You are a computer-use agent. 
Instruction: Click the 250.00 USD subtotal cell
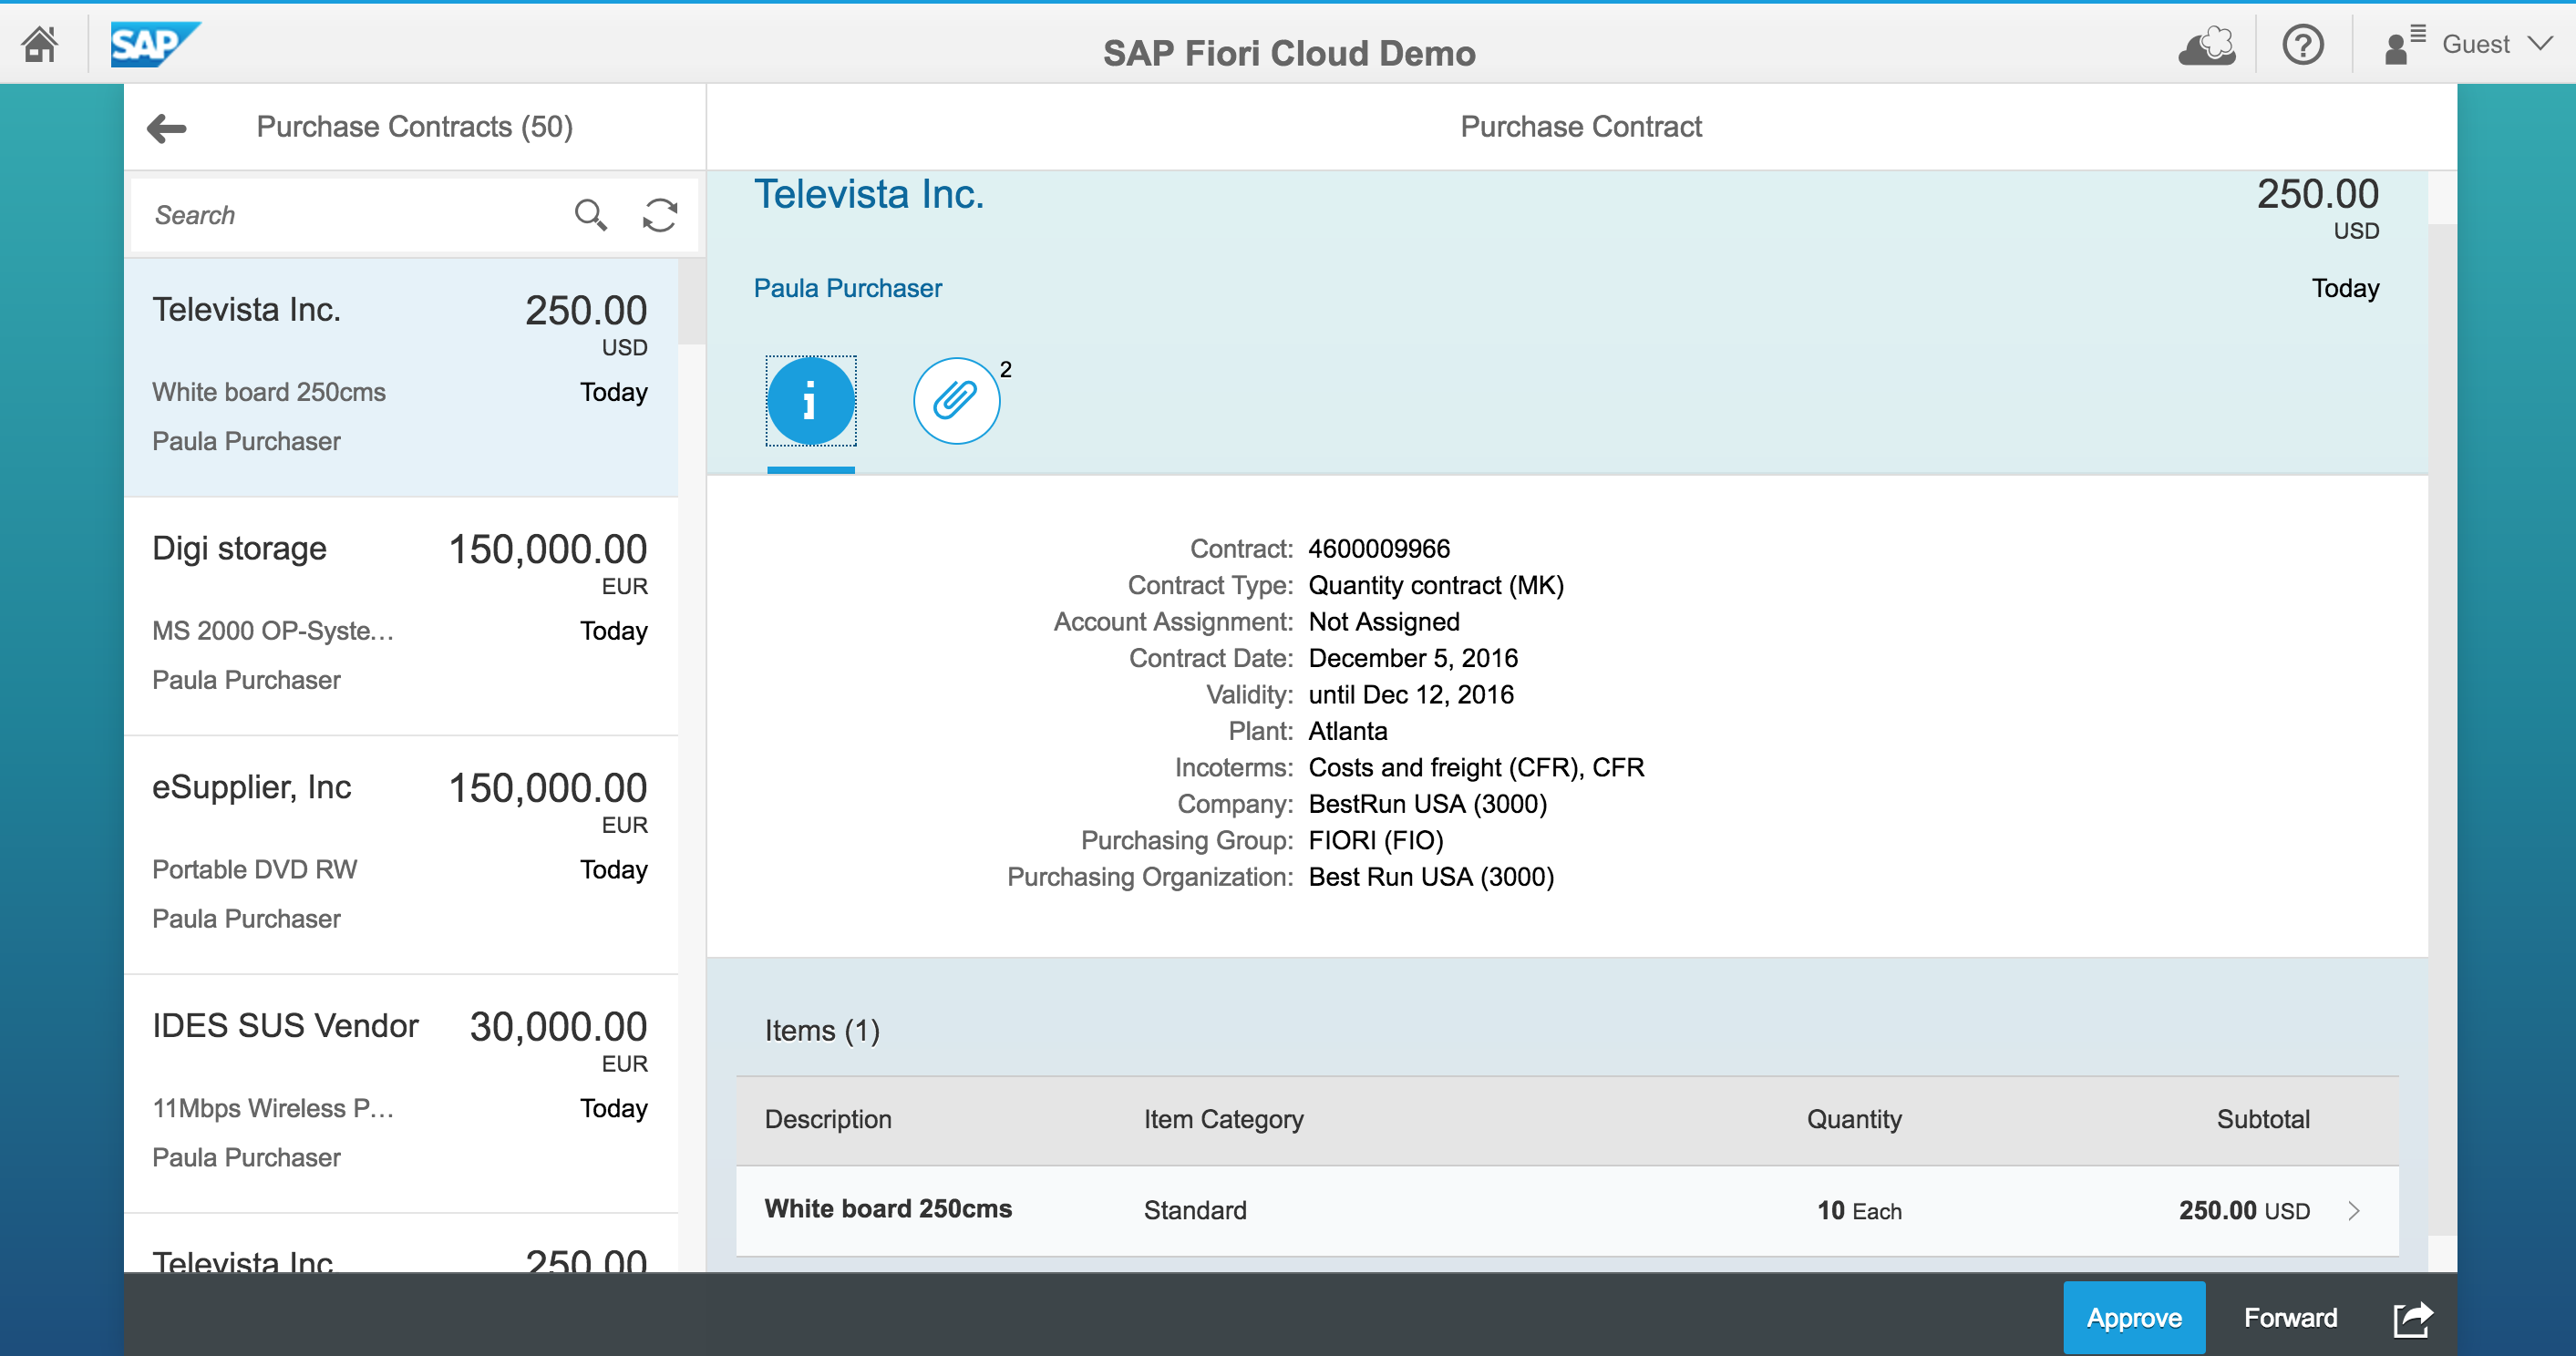pos(2244,1211)
